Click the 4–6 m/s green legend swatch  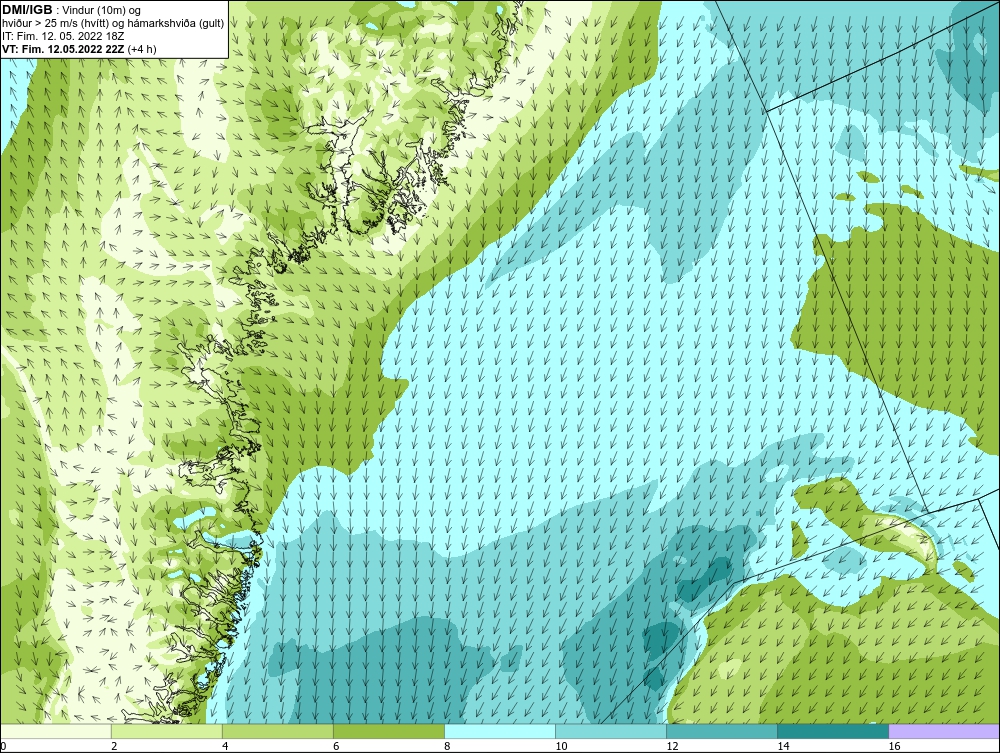(278, 731)
